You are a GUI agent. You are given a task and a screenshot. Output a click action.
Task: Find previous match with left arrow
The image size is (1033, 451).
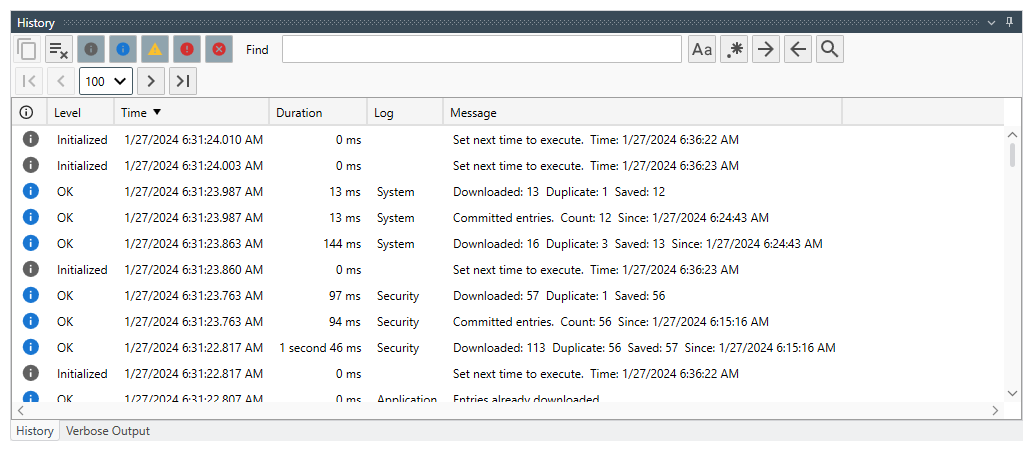pos(797,49)
